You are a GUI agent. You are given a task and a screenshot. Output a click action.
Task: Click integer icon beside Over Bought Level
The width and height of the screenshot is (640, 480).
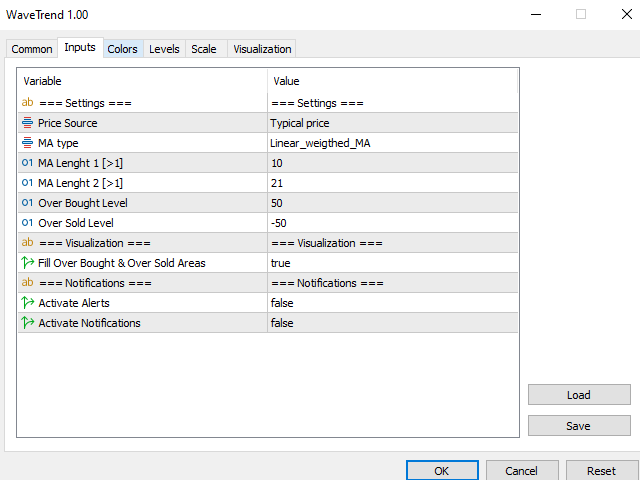[x=27, y=202]
